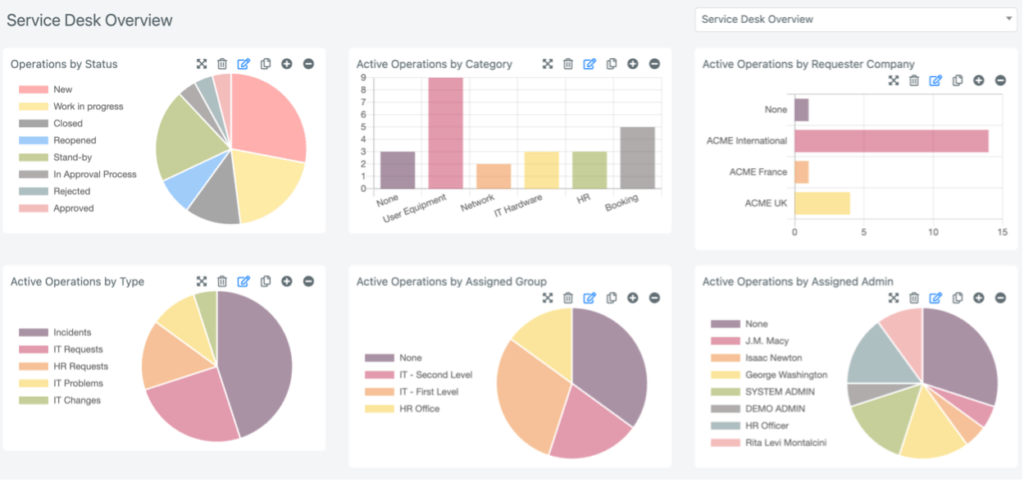Duplicate Active Operations by Category widget

[611, 64]
